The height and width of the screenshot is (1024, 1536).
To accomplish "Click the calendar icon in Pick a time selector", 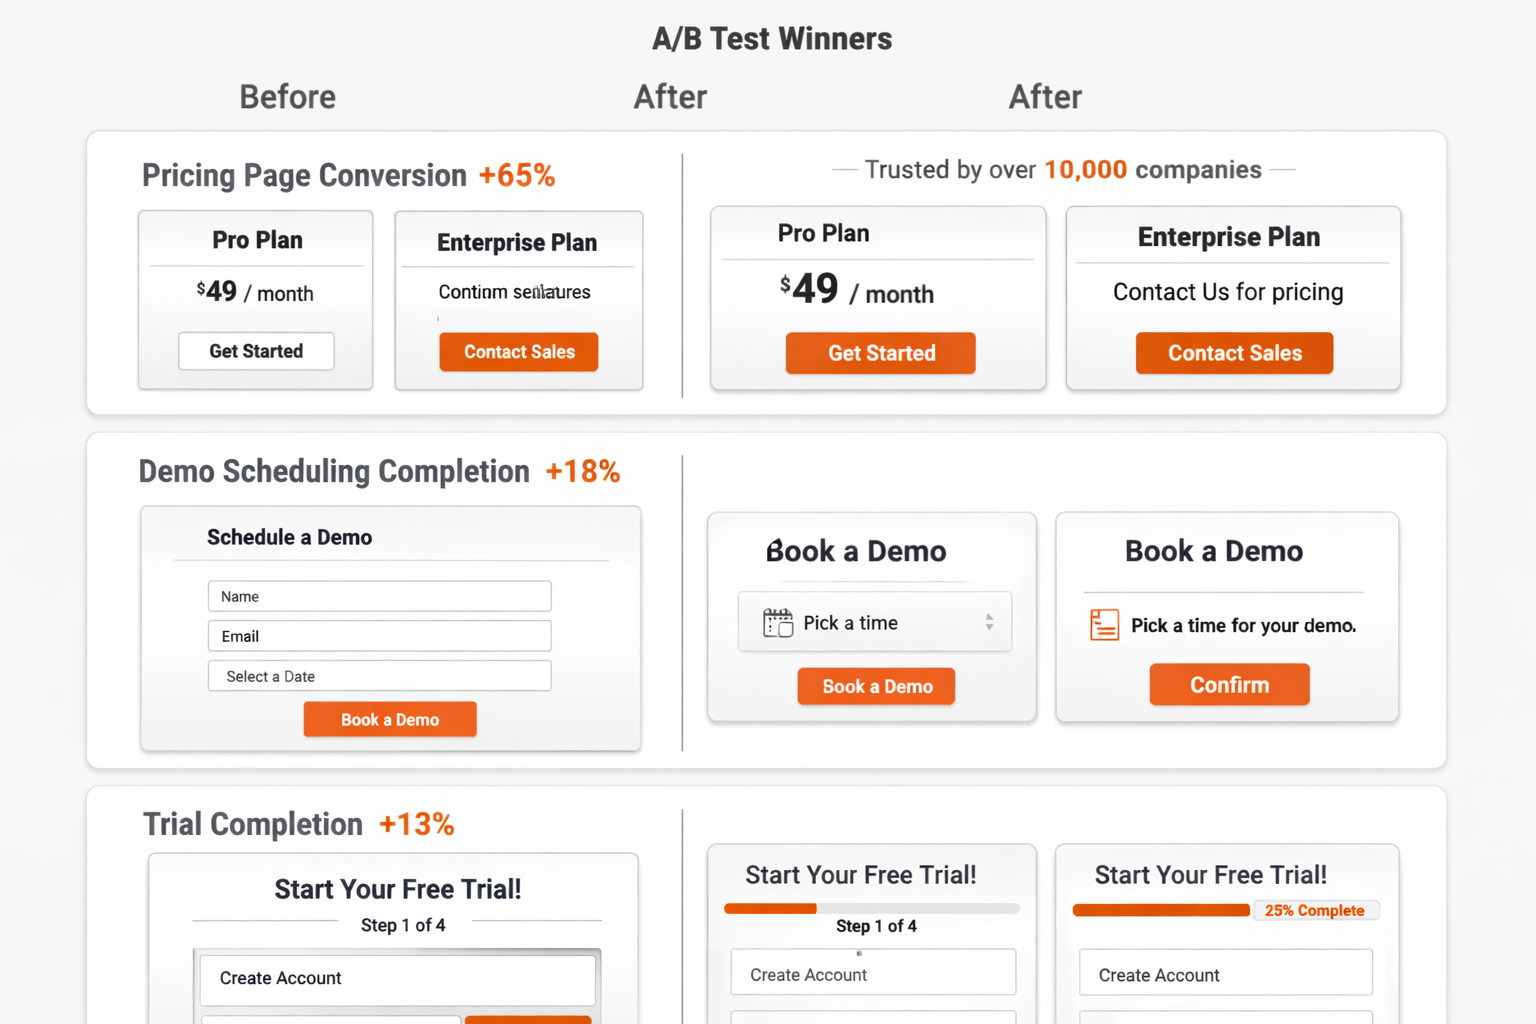I will pyautogui.click(x=778, y=621).
